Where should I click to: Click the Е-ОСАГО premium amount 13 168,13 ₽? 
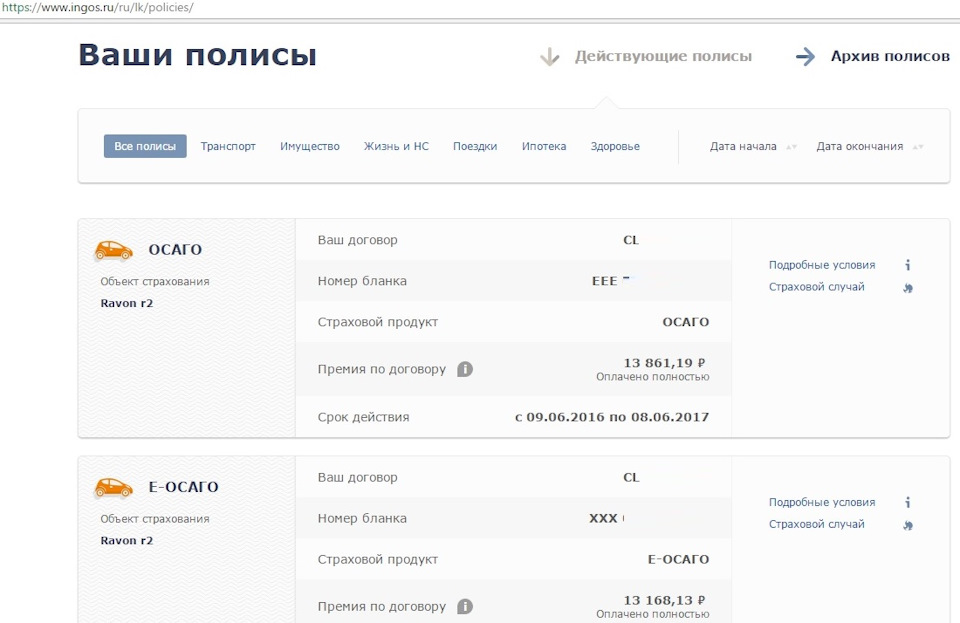(x=664, y=600)
